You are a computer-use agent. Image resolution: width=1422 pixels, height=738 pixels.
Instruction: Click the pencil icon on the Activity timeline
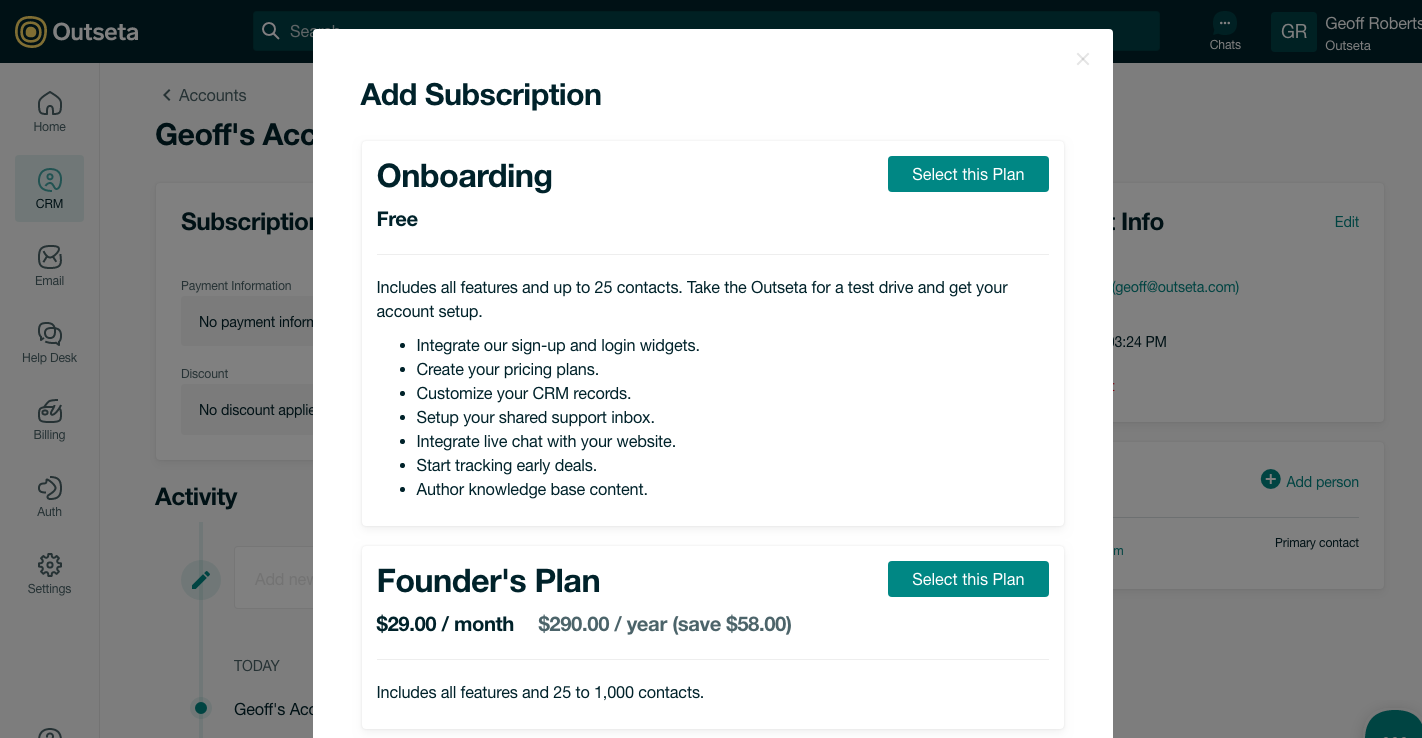pos(201,579)
